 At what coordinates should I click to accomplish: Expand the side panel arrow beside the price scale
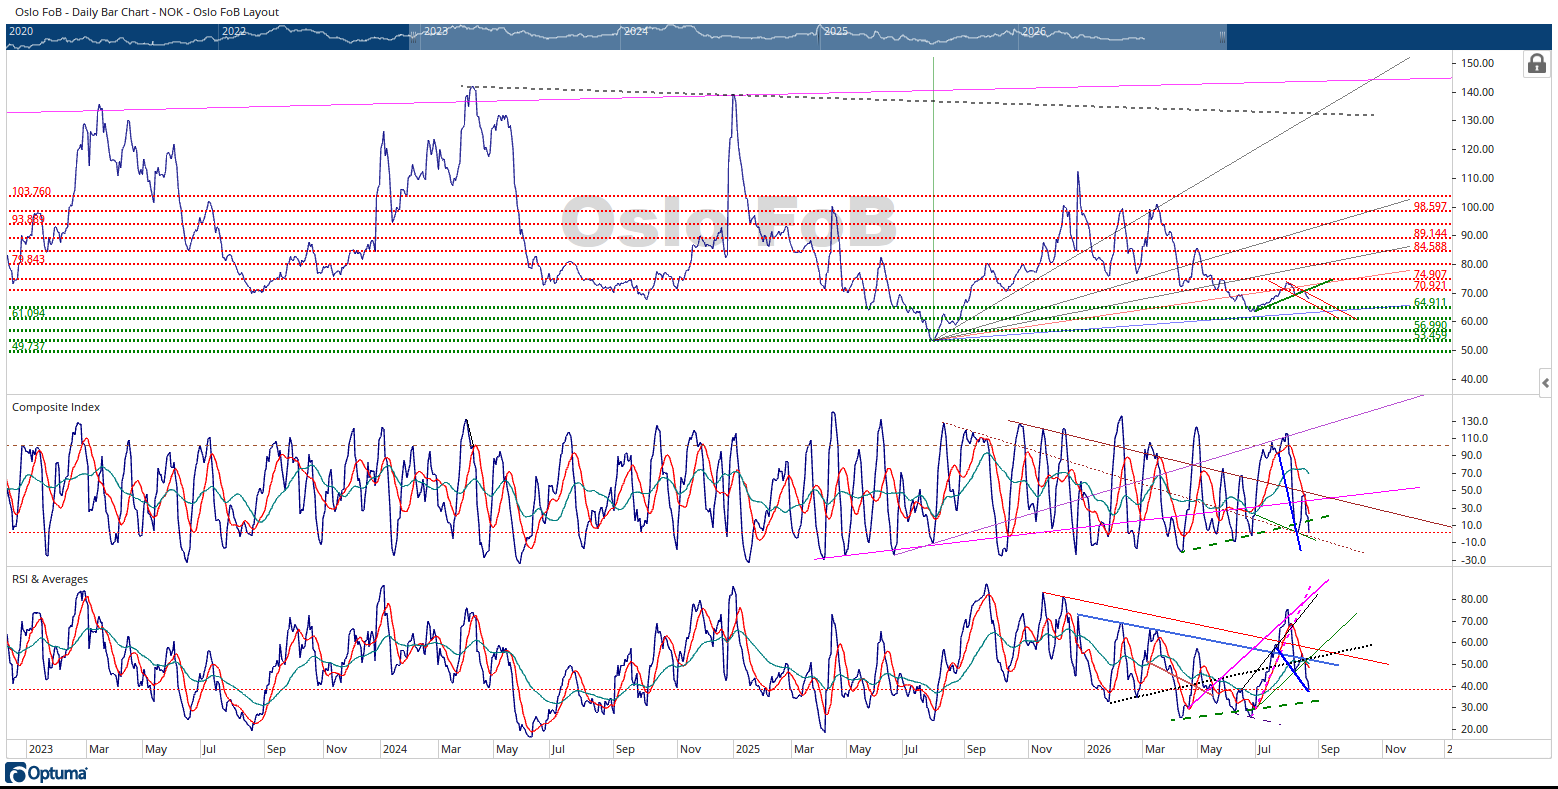click(x=1546, y=382)
